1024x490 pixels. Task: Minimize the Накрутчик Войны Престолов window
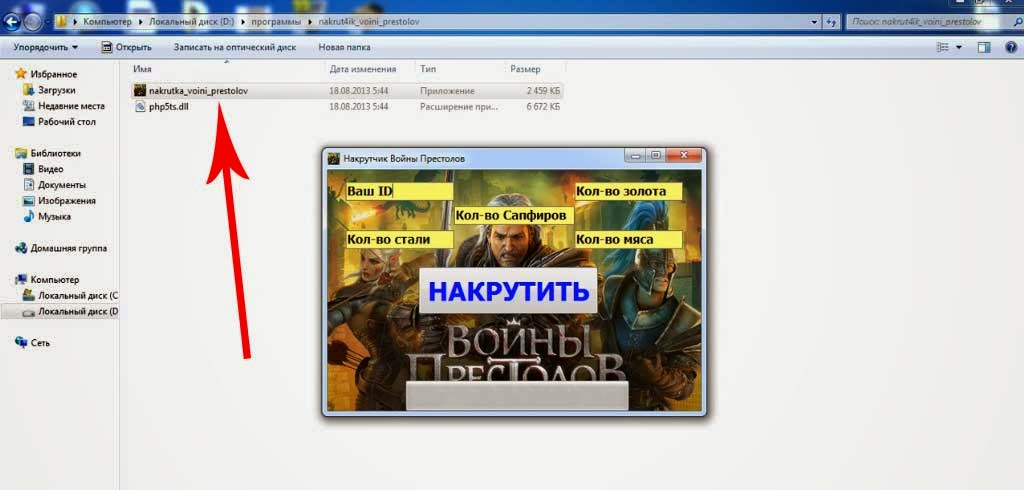(x=634, y=155)
